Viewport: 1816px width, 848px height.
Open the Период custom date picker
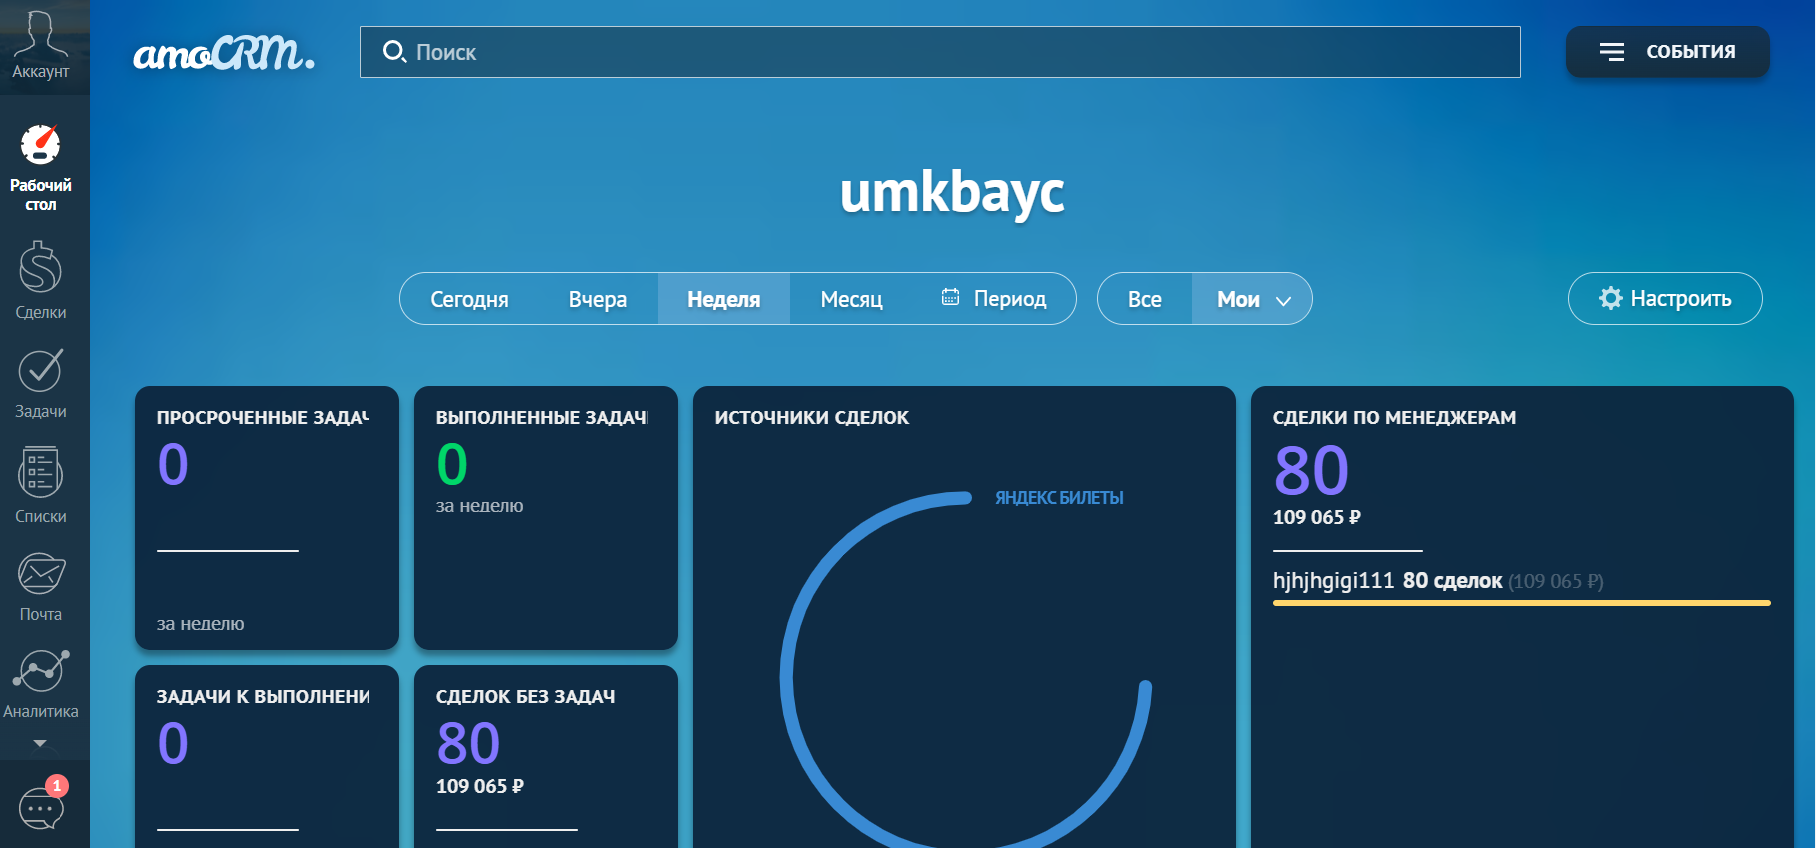pyautogui.click(x=994, y=299)
